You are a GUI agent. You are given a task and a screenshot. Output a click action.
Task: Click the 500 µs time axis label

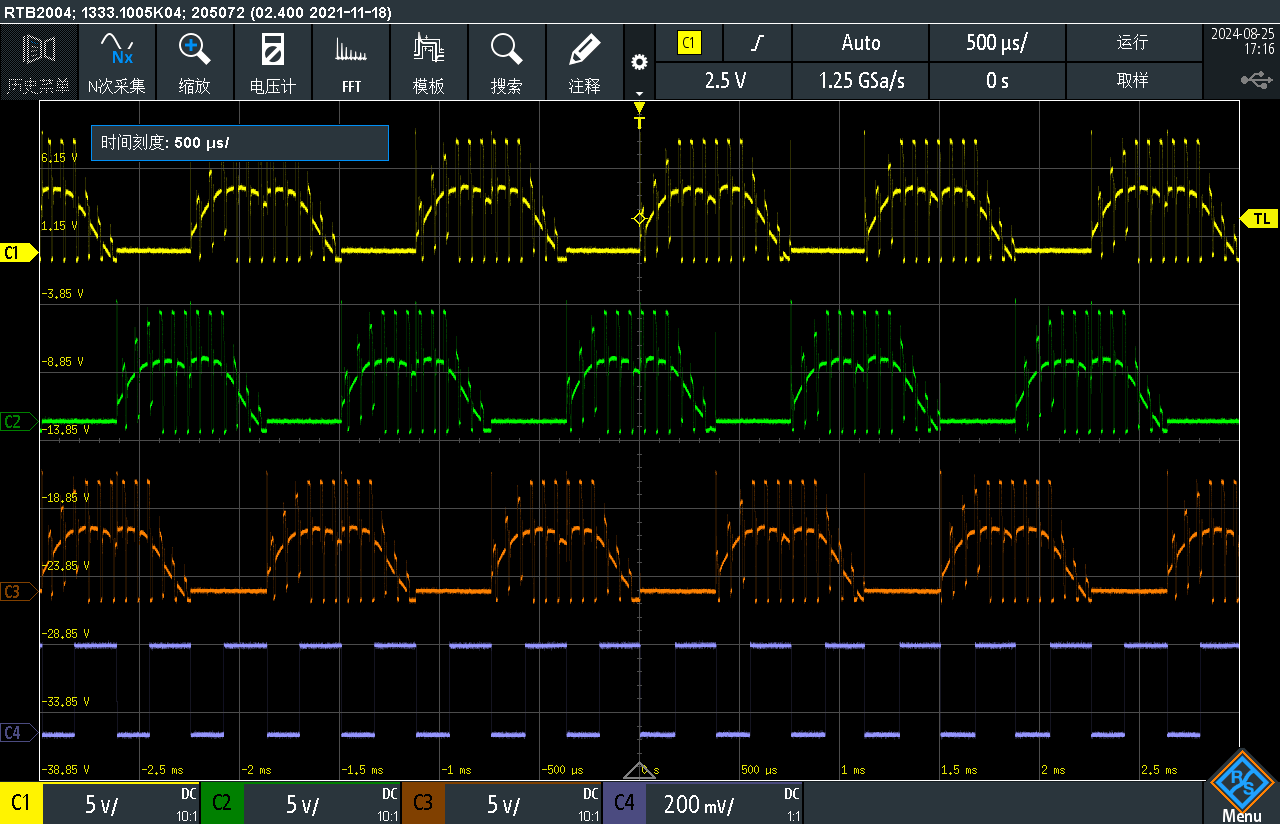click(x=760, y=770)
